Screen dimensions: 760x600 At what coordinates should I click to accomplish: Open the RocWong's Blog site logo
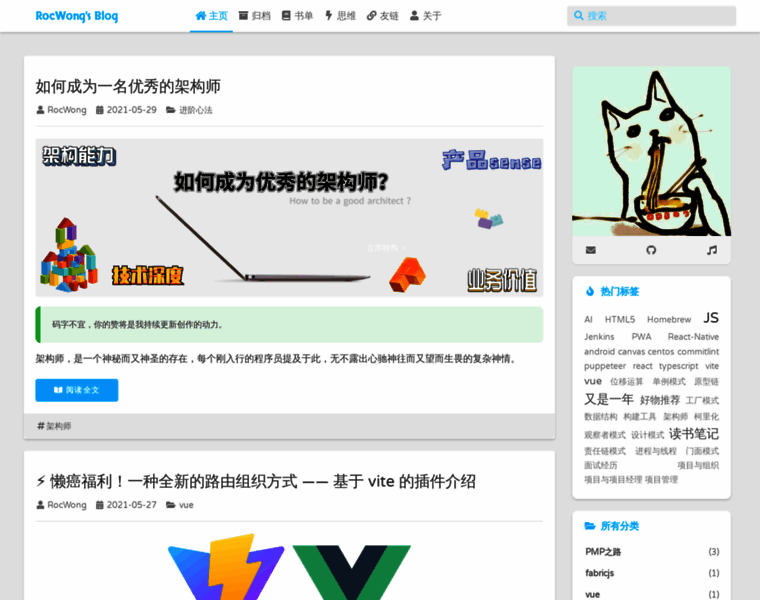pyautogui.click(x=77, y=16)
